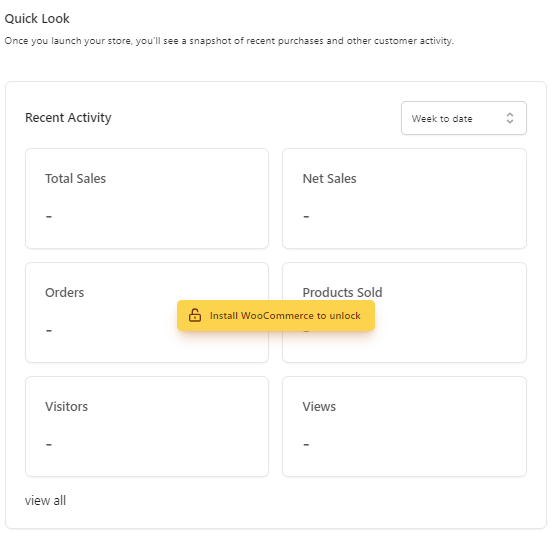Open the Week to date dropdown
The width and height of the screenshot is (551, 534).
tap(464, 118)
